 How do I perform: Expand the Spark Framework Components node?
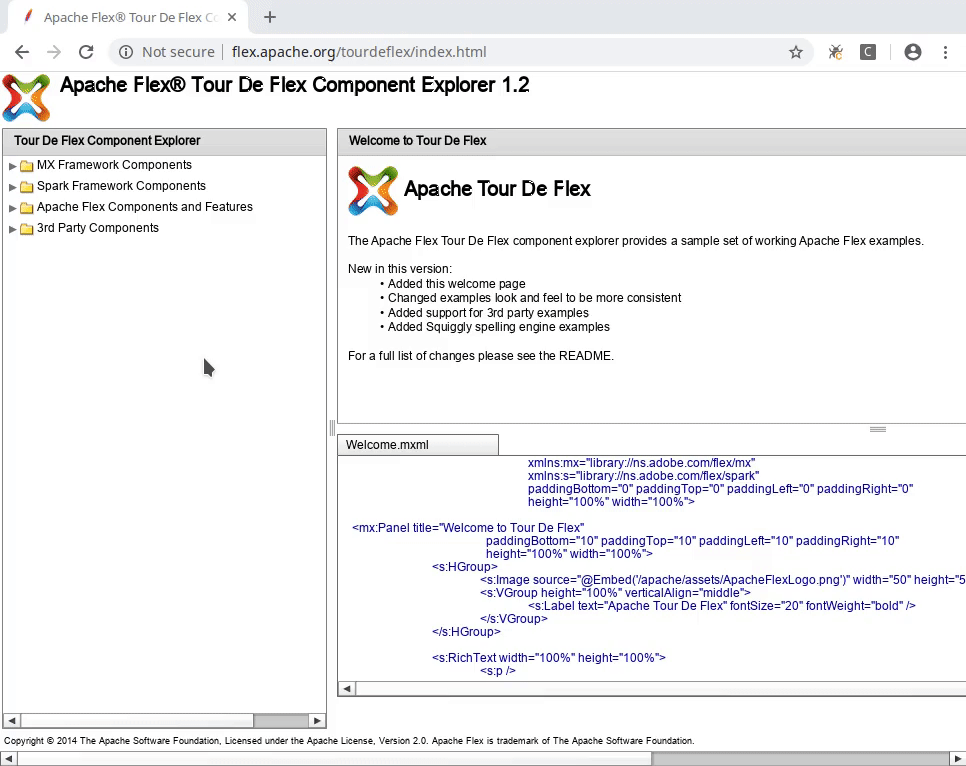[12, 187]
